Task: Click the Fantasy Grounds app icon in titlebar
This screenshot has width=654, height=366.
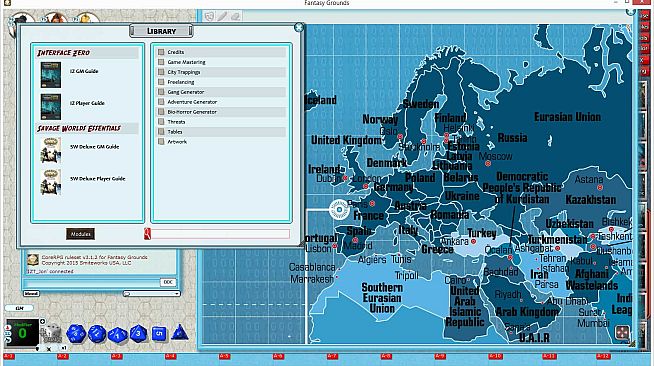Action: [7, 3]
